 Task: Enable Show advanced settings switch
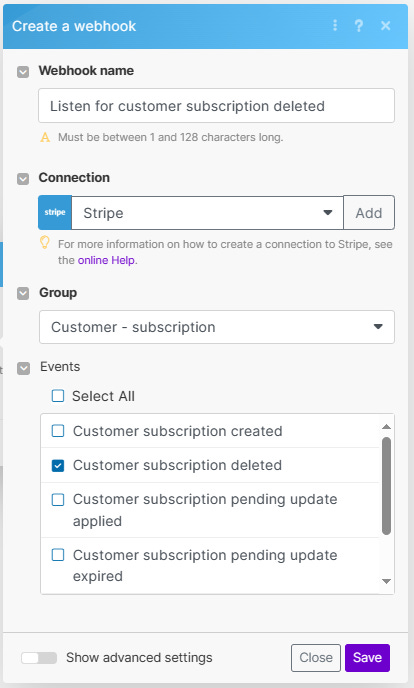click(x=39, y=658)
